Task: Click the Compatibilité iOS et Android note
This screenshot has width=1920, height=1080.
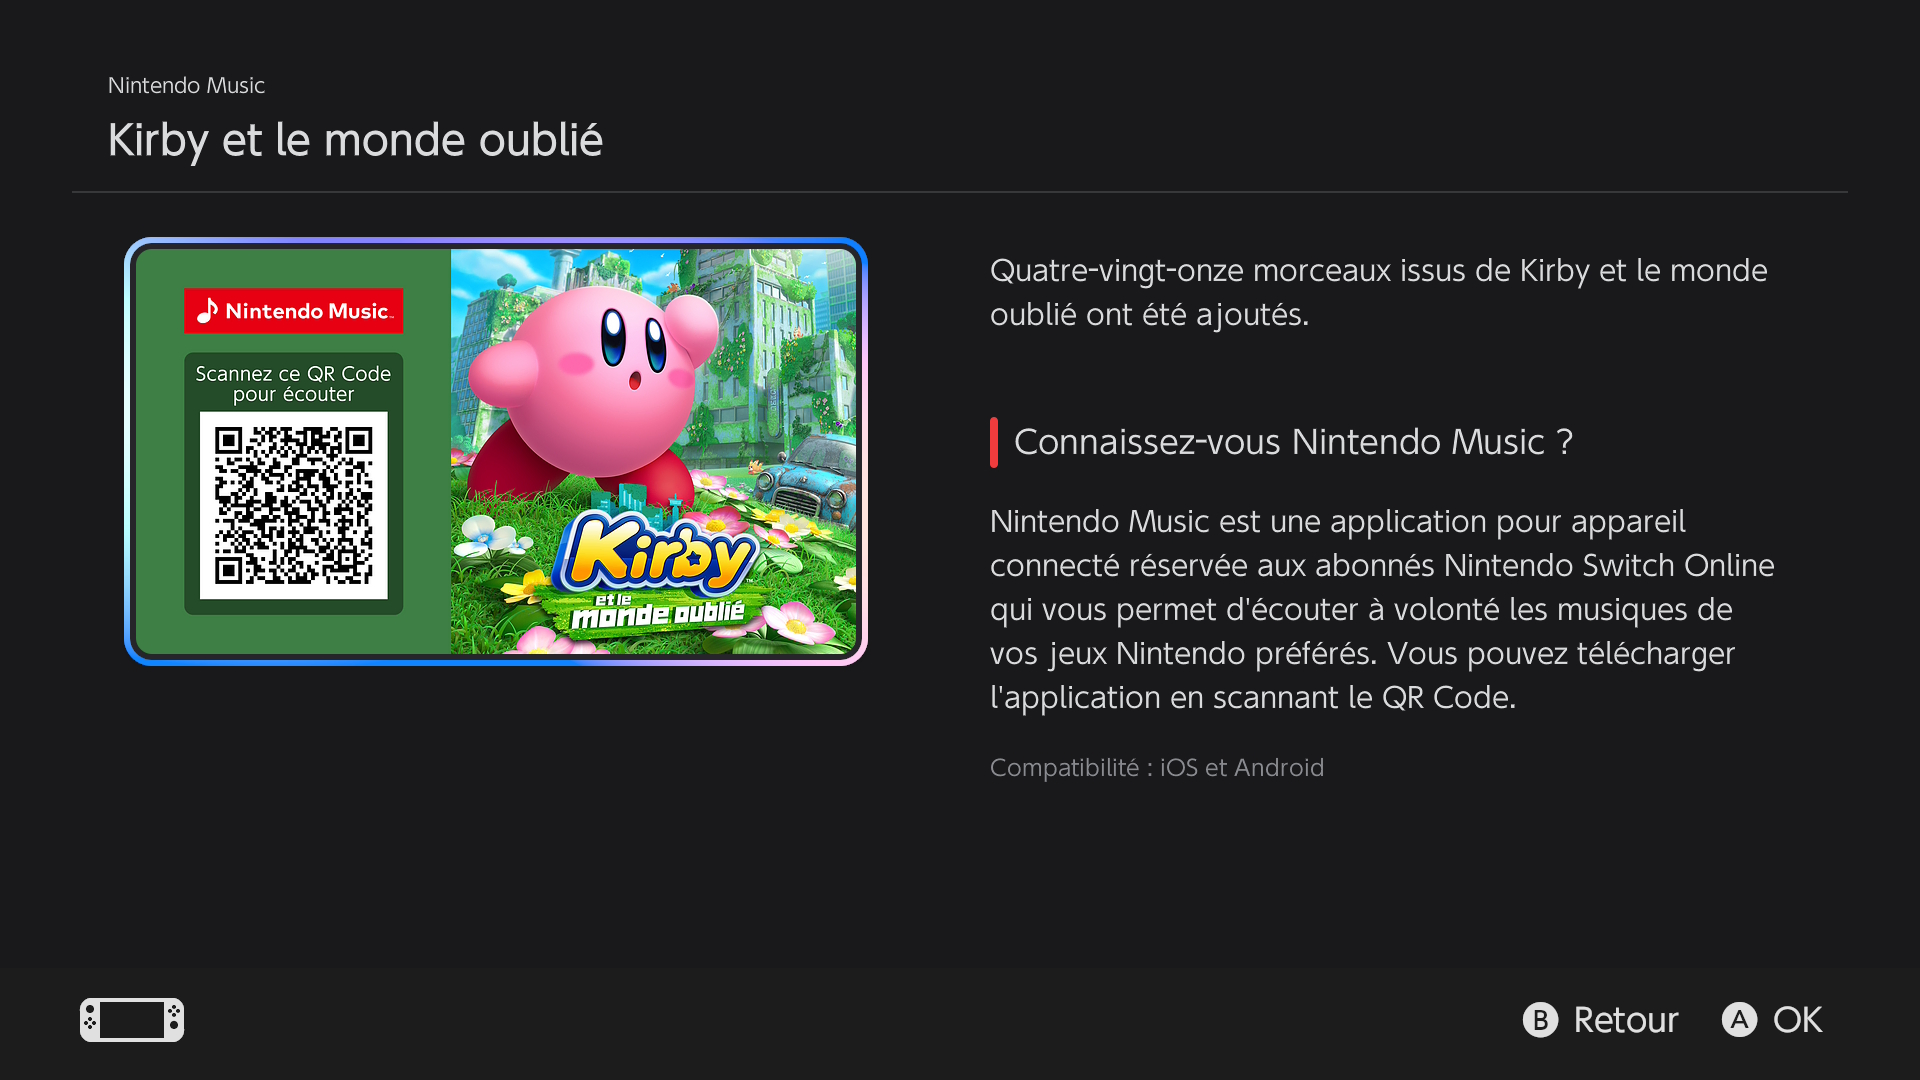Action: pos(1156,767)
